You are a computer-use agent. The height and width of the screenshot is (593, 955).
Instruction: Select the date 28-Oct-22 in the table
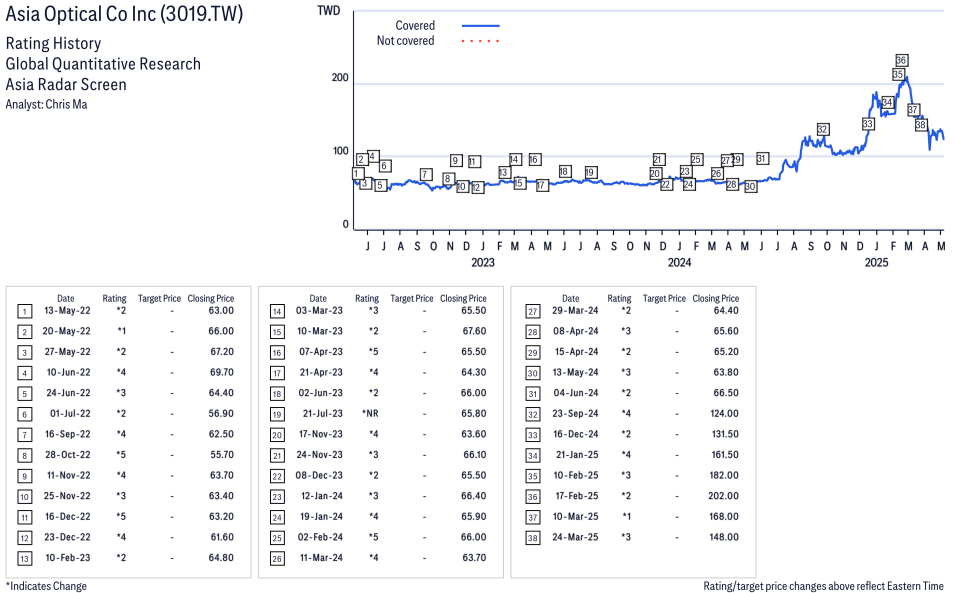[x=67, y=455]
